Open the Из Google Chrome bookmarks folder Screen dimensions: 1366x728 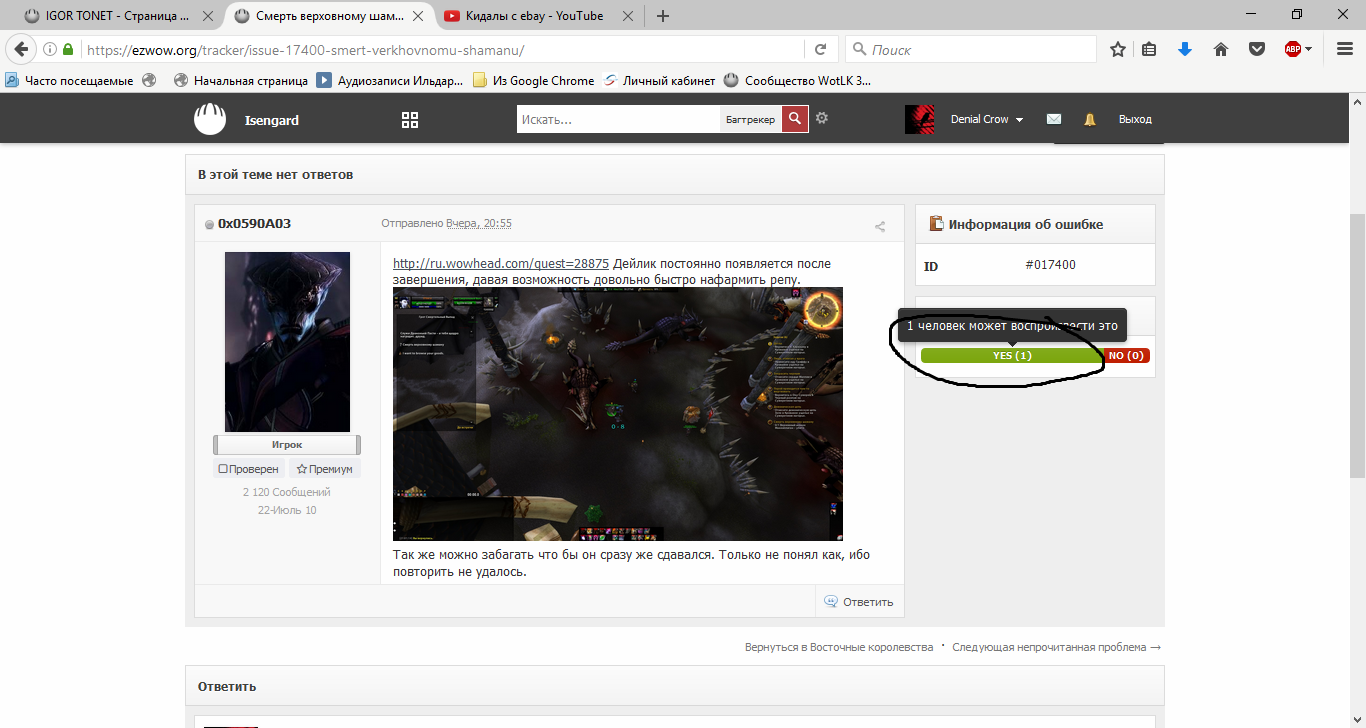(x=533, y=81)
